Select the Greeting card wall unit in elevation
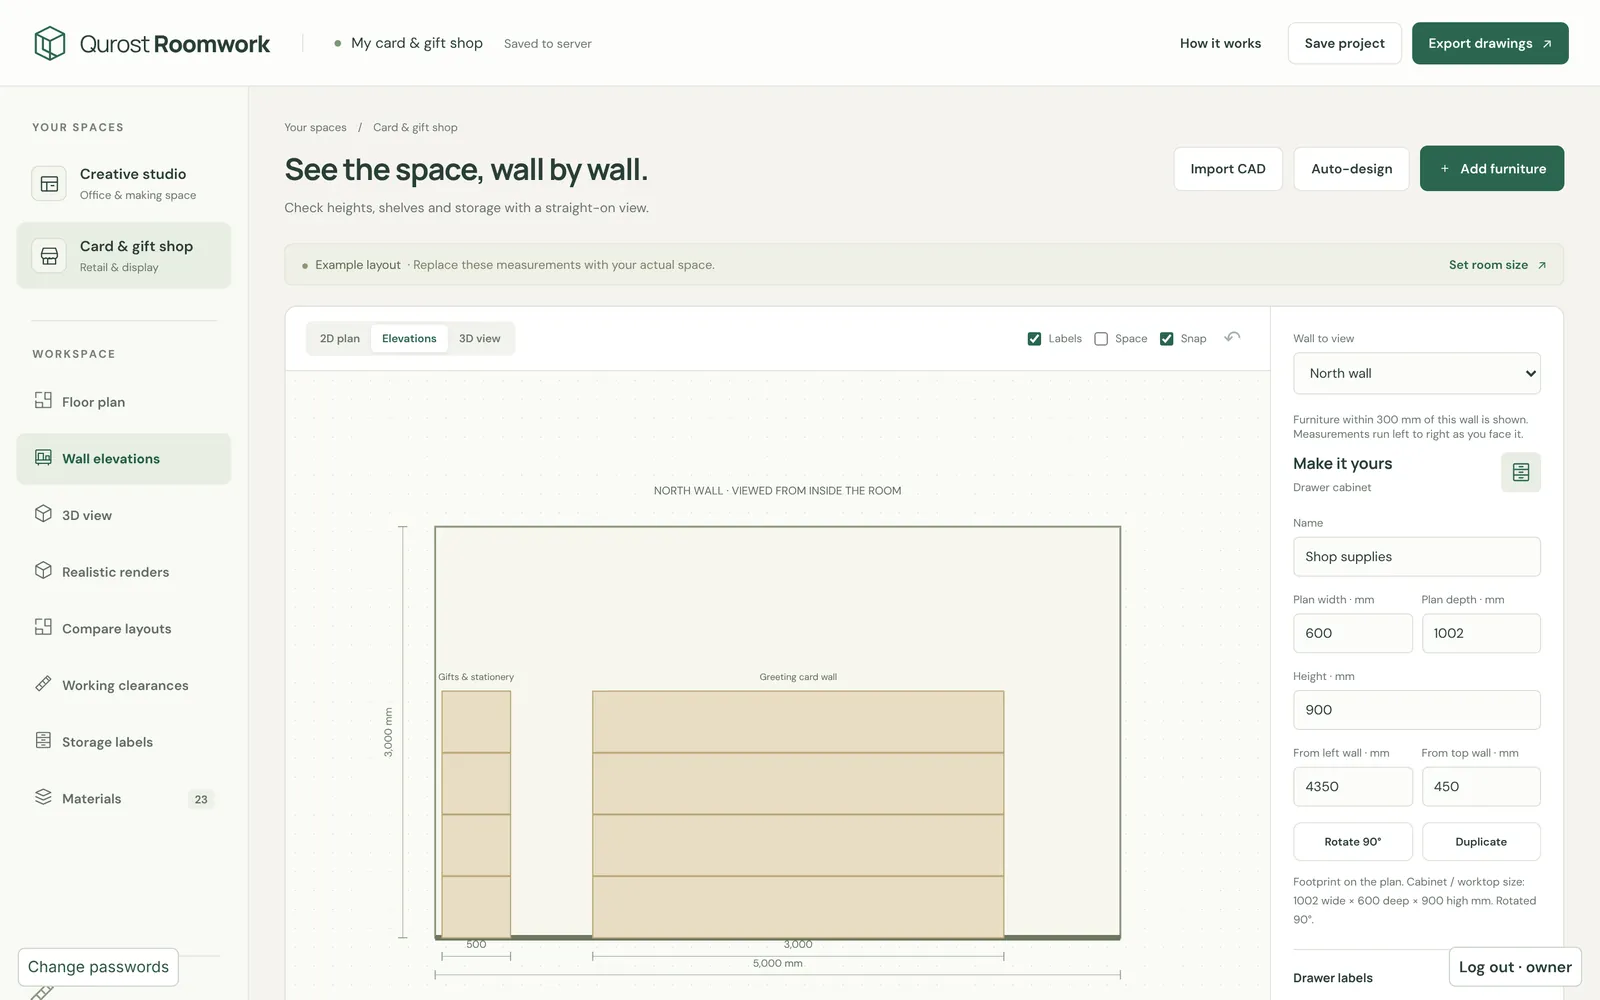 click(x=798, y=814)
